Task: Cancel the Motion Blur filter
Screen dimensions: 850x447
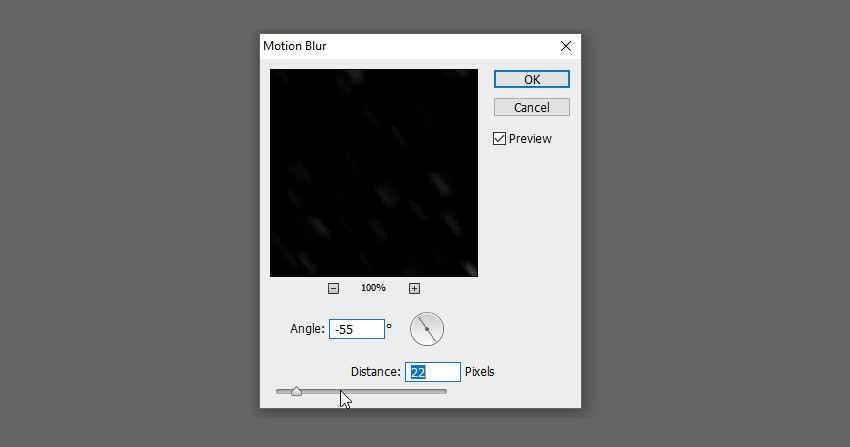Action: coord(532,107)
